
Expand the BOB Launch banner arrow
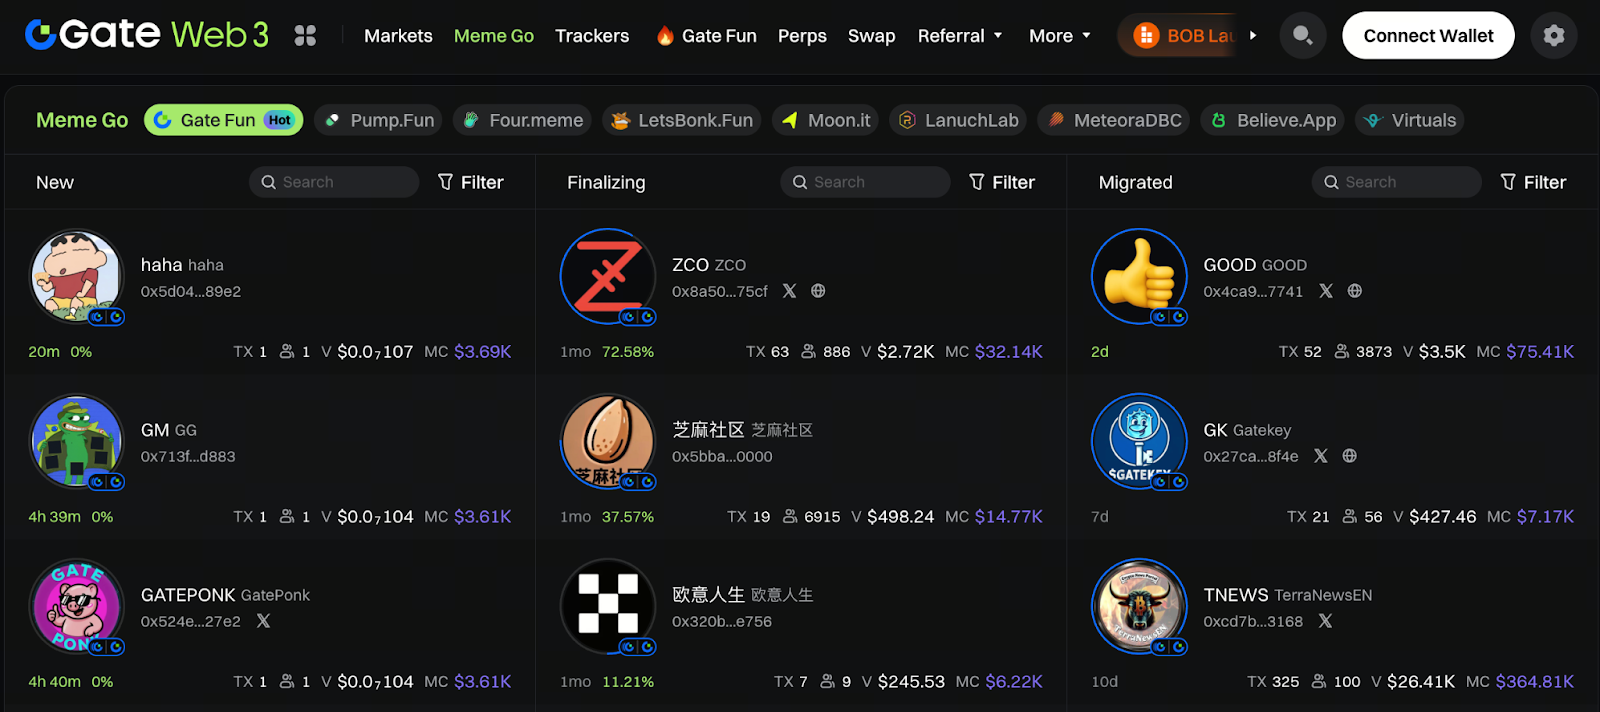tap(1252, 35)
